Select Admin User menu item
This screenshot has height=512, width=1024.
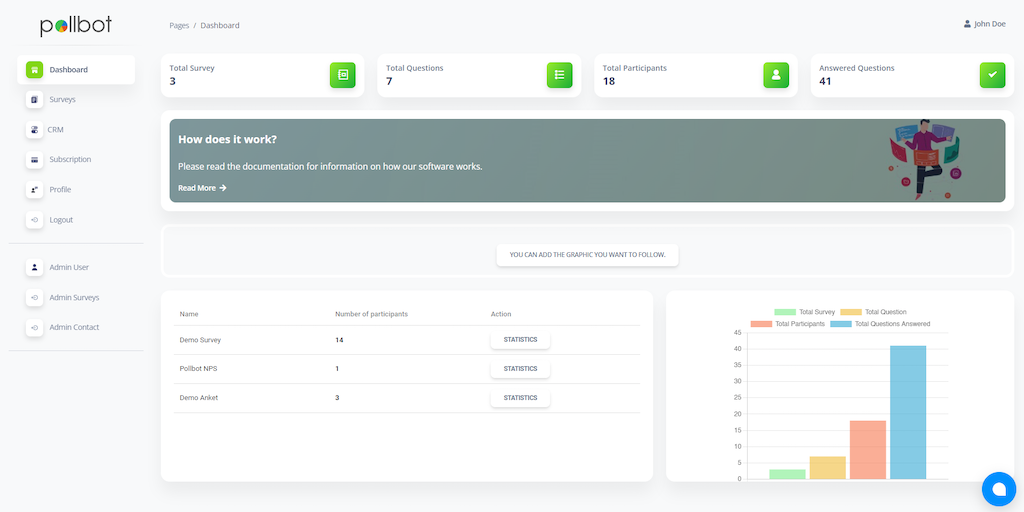69,268
